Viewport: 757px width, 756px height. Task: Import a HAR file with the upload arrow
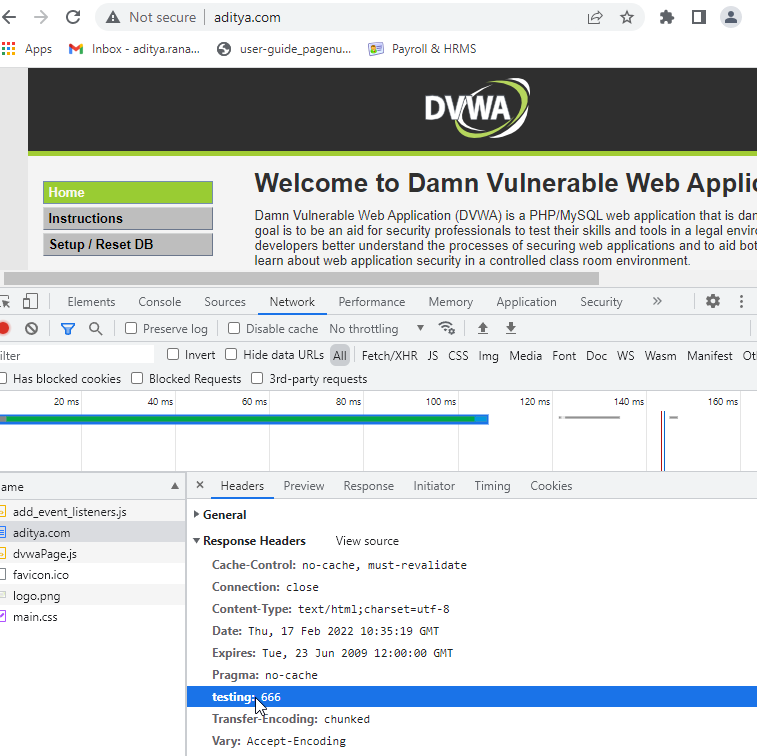pyautogui.click(x=482, y=328)
